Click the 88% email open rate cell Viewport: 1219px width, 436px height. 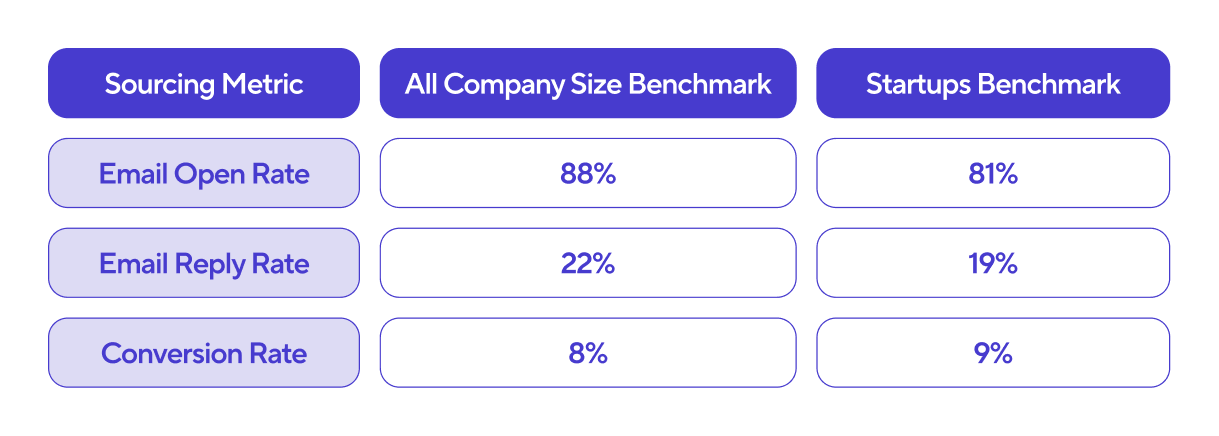(588, 173)
